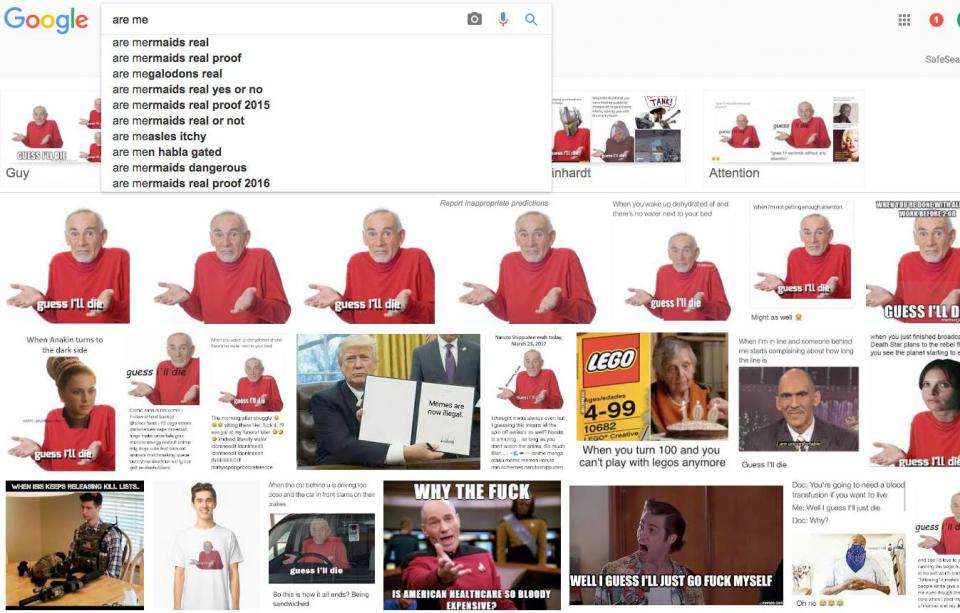Open the LEGO 4-99 meme image
Viewport: 960px width, 613px height.
point(652,402)
